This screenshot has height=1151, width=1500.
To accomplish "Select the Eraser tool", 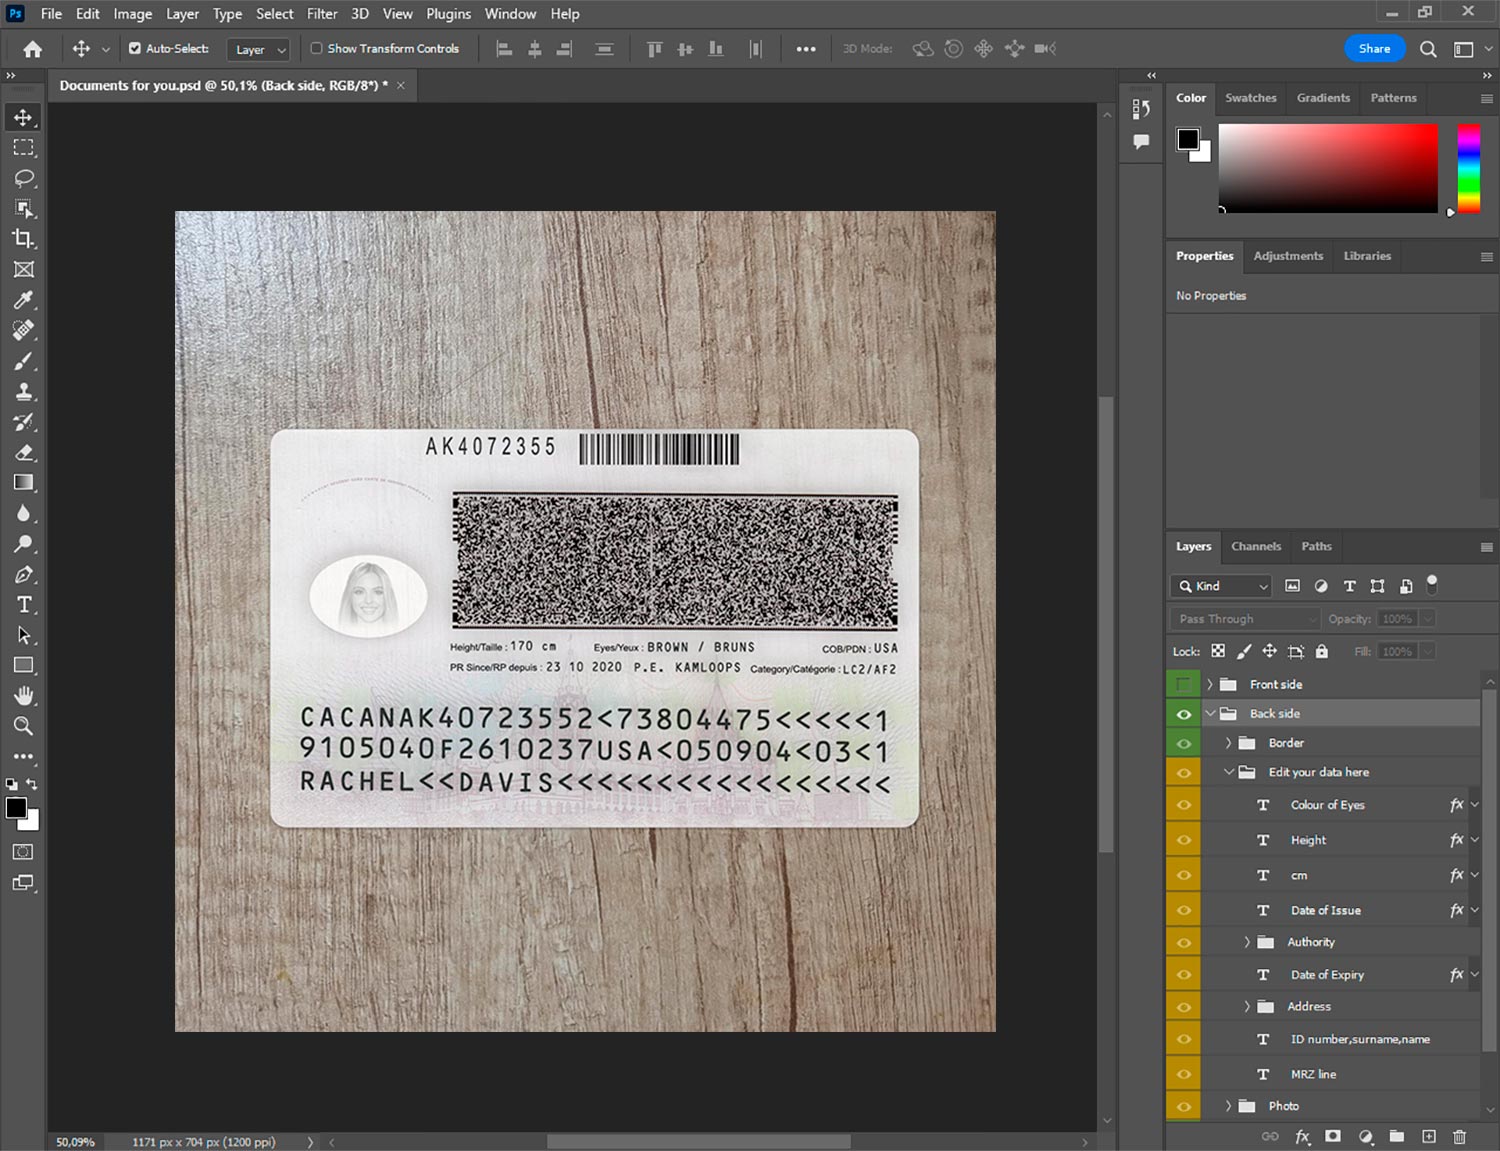I will [23, 452].
